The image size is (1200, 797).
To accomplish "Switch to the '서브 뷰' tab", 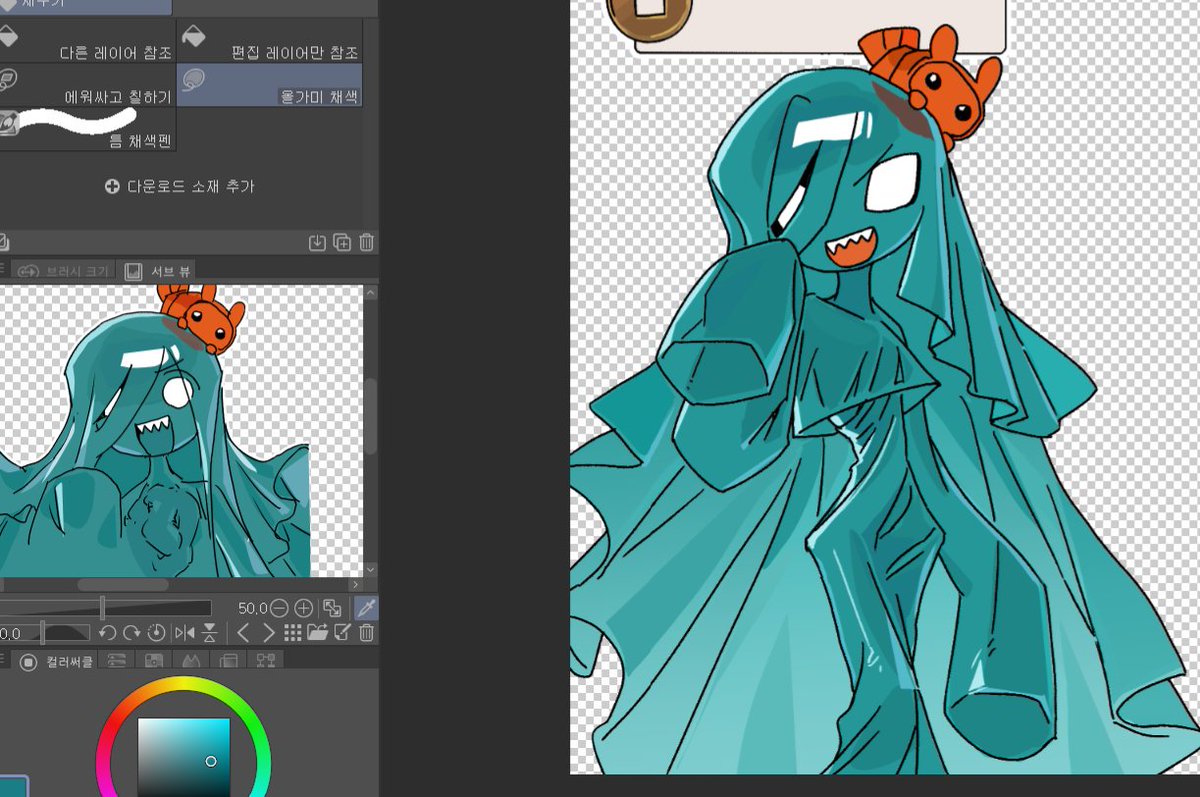I will coord(158,271).
